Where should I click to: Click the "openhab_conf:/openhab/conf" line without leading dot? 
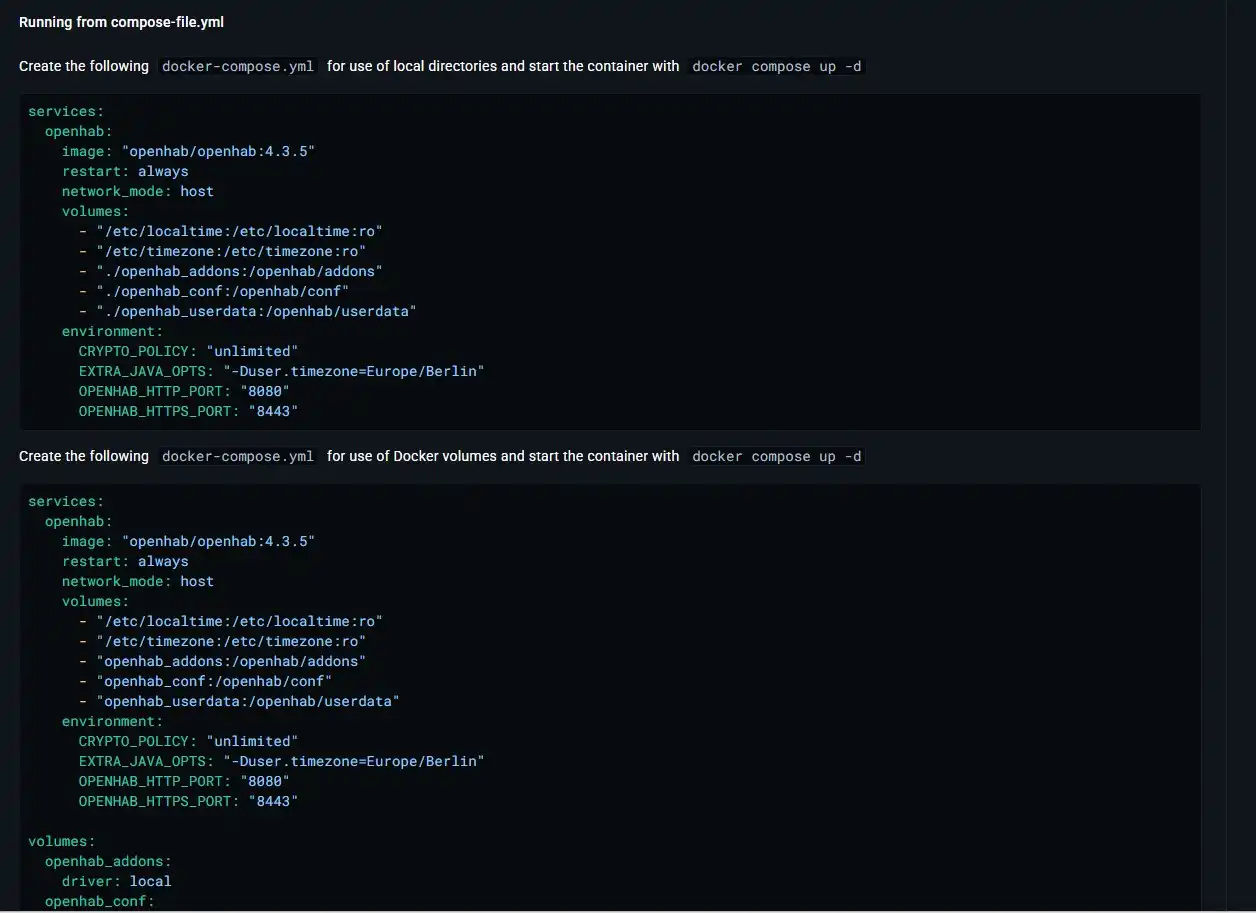[x=206, y=681]
